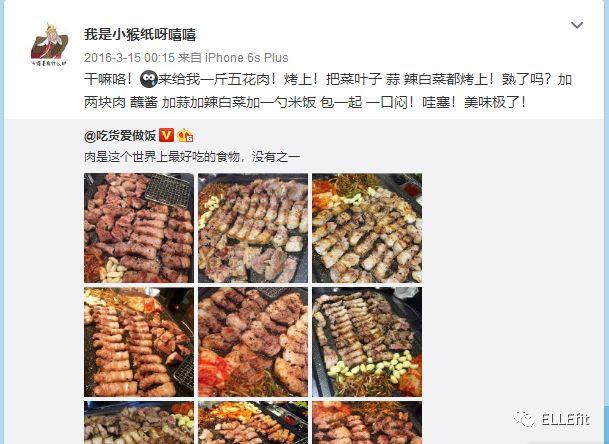
Task: Open first grilled pork photo with grill rack
Action: (139, 228)
